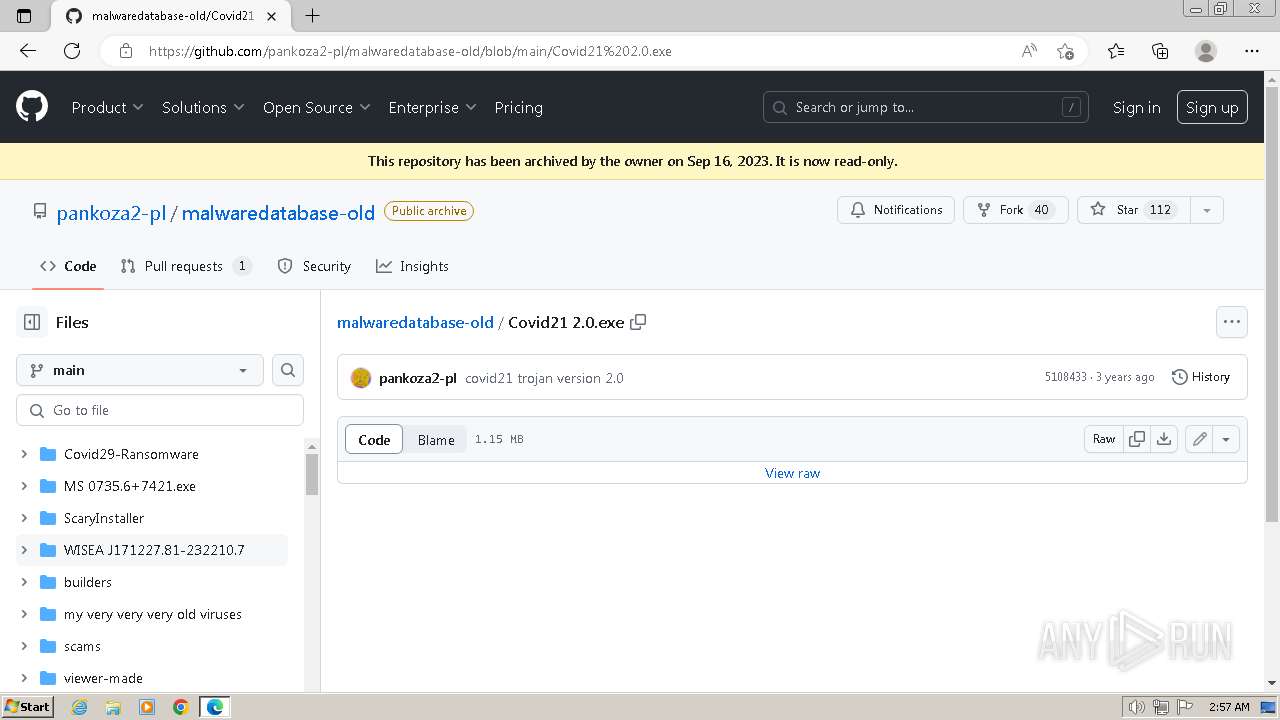Focus the Search or jump to field
1280x720 pixels.
(x=927, y=107)
